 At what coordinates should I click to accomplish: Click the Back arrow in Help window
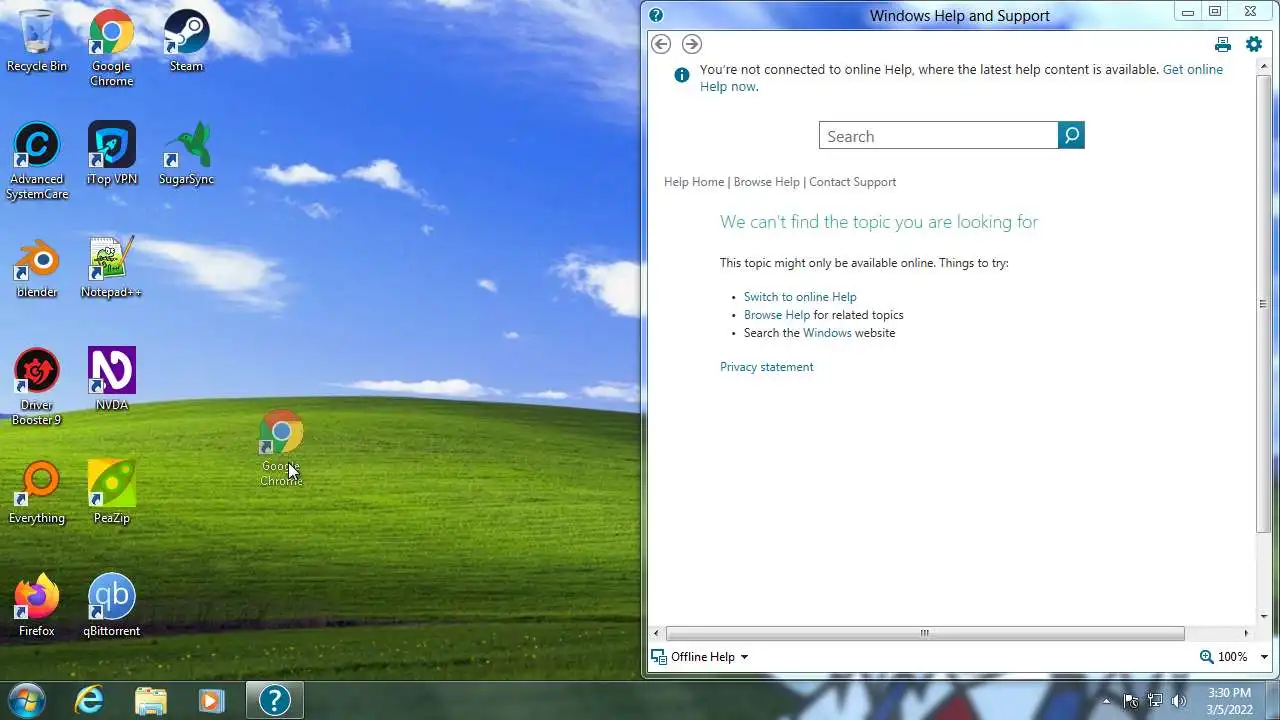tap(661, 44)
